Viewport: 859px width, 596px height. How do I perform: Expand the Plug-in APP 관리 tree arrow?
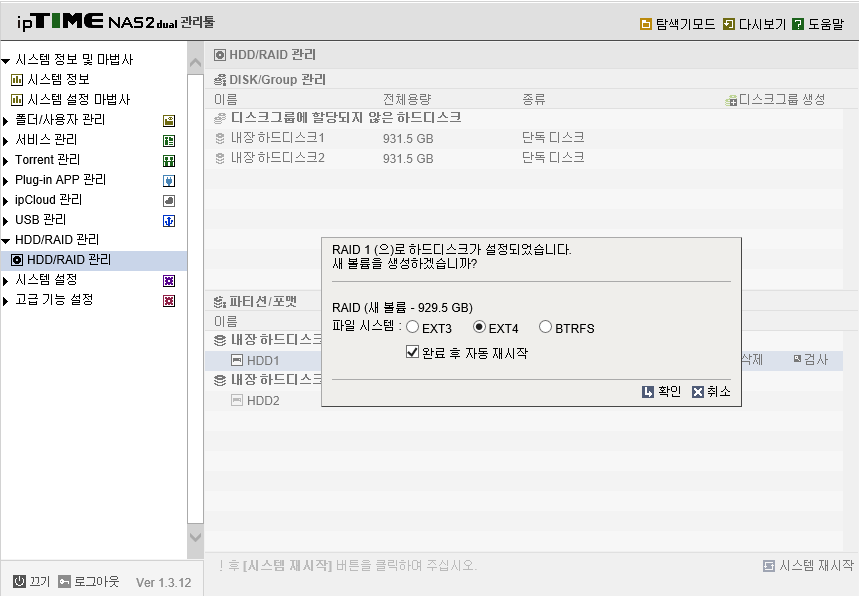pos(5,181)
